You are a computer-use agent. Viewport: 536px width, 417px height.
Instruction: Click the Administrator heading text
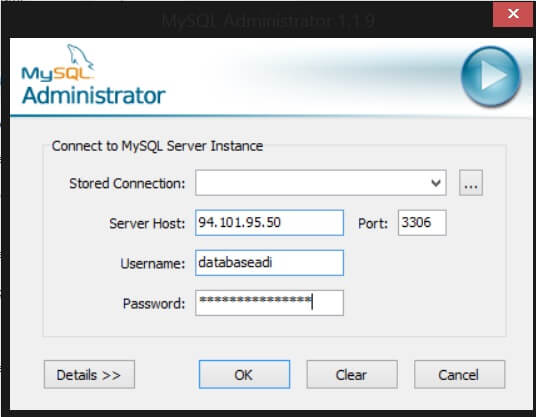click(x=94, y=95)
